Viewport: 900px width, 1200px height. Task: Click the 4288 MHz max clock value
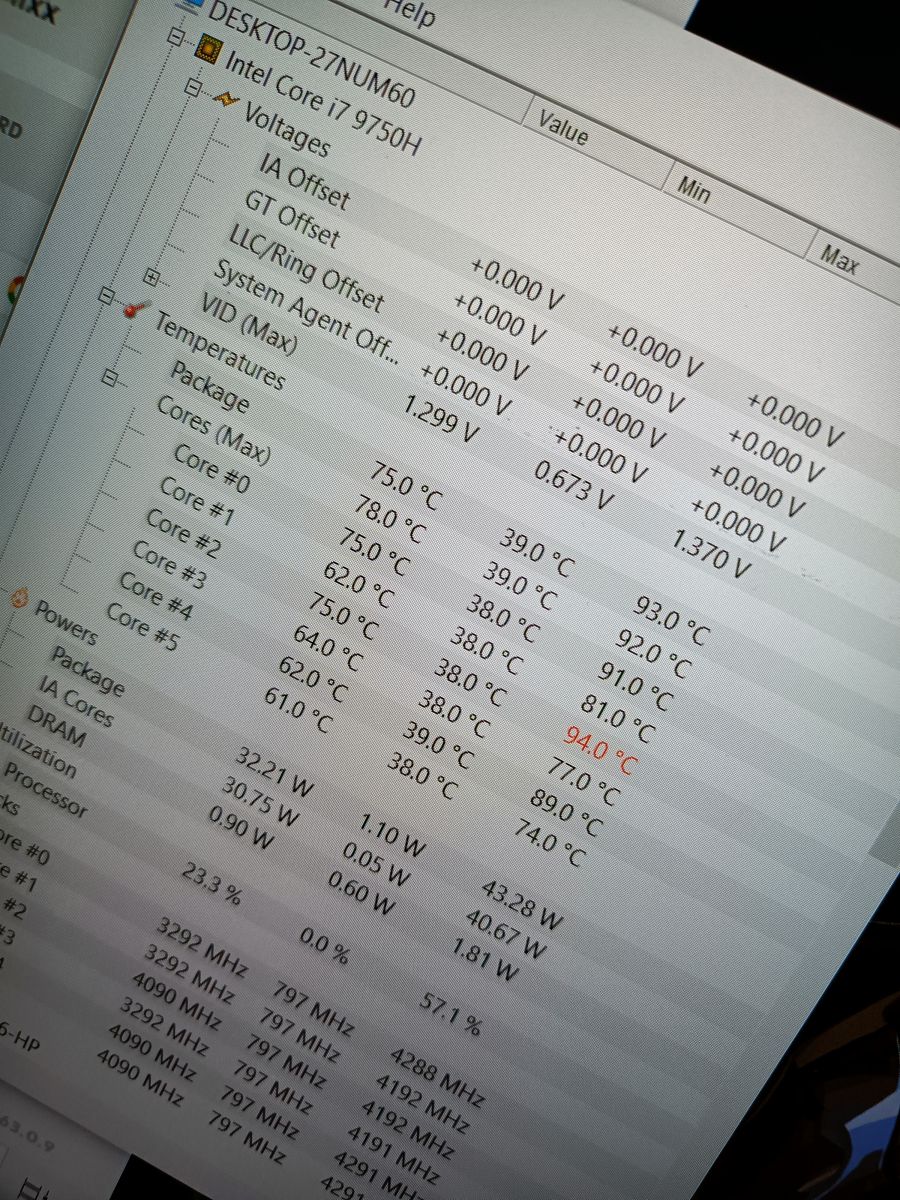pyautogui.click(x=435, y=1078)
